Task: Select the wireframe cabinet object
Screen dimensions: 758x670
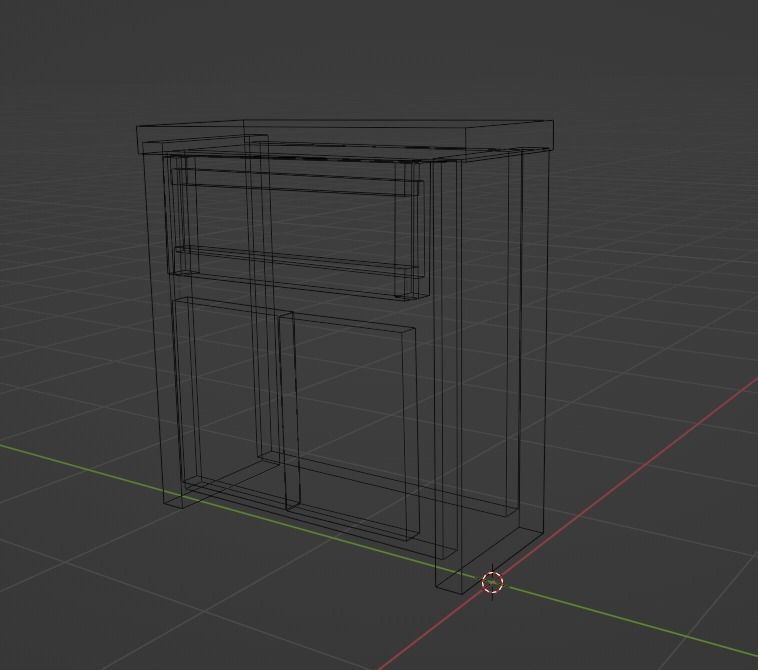Action: [345, 357]
